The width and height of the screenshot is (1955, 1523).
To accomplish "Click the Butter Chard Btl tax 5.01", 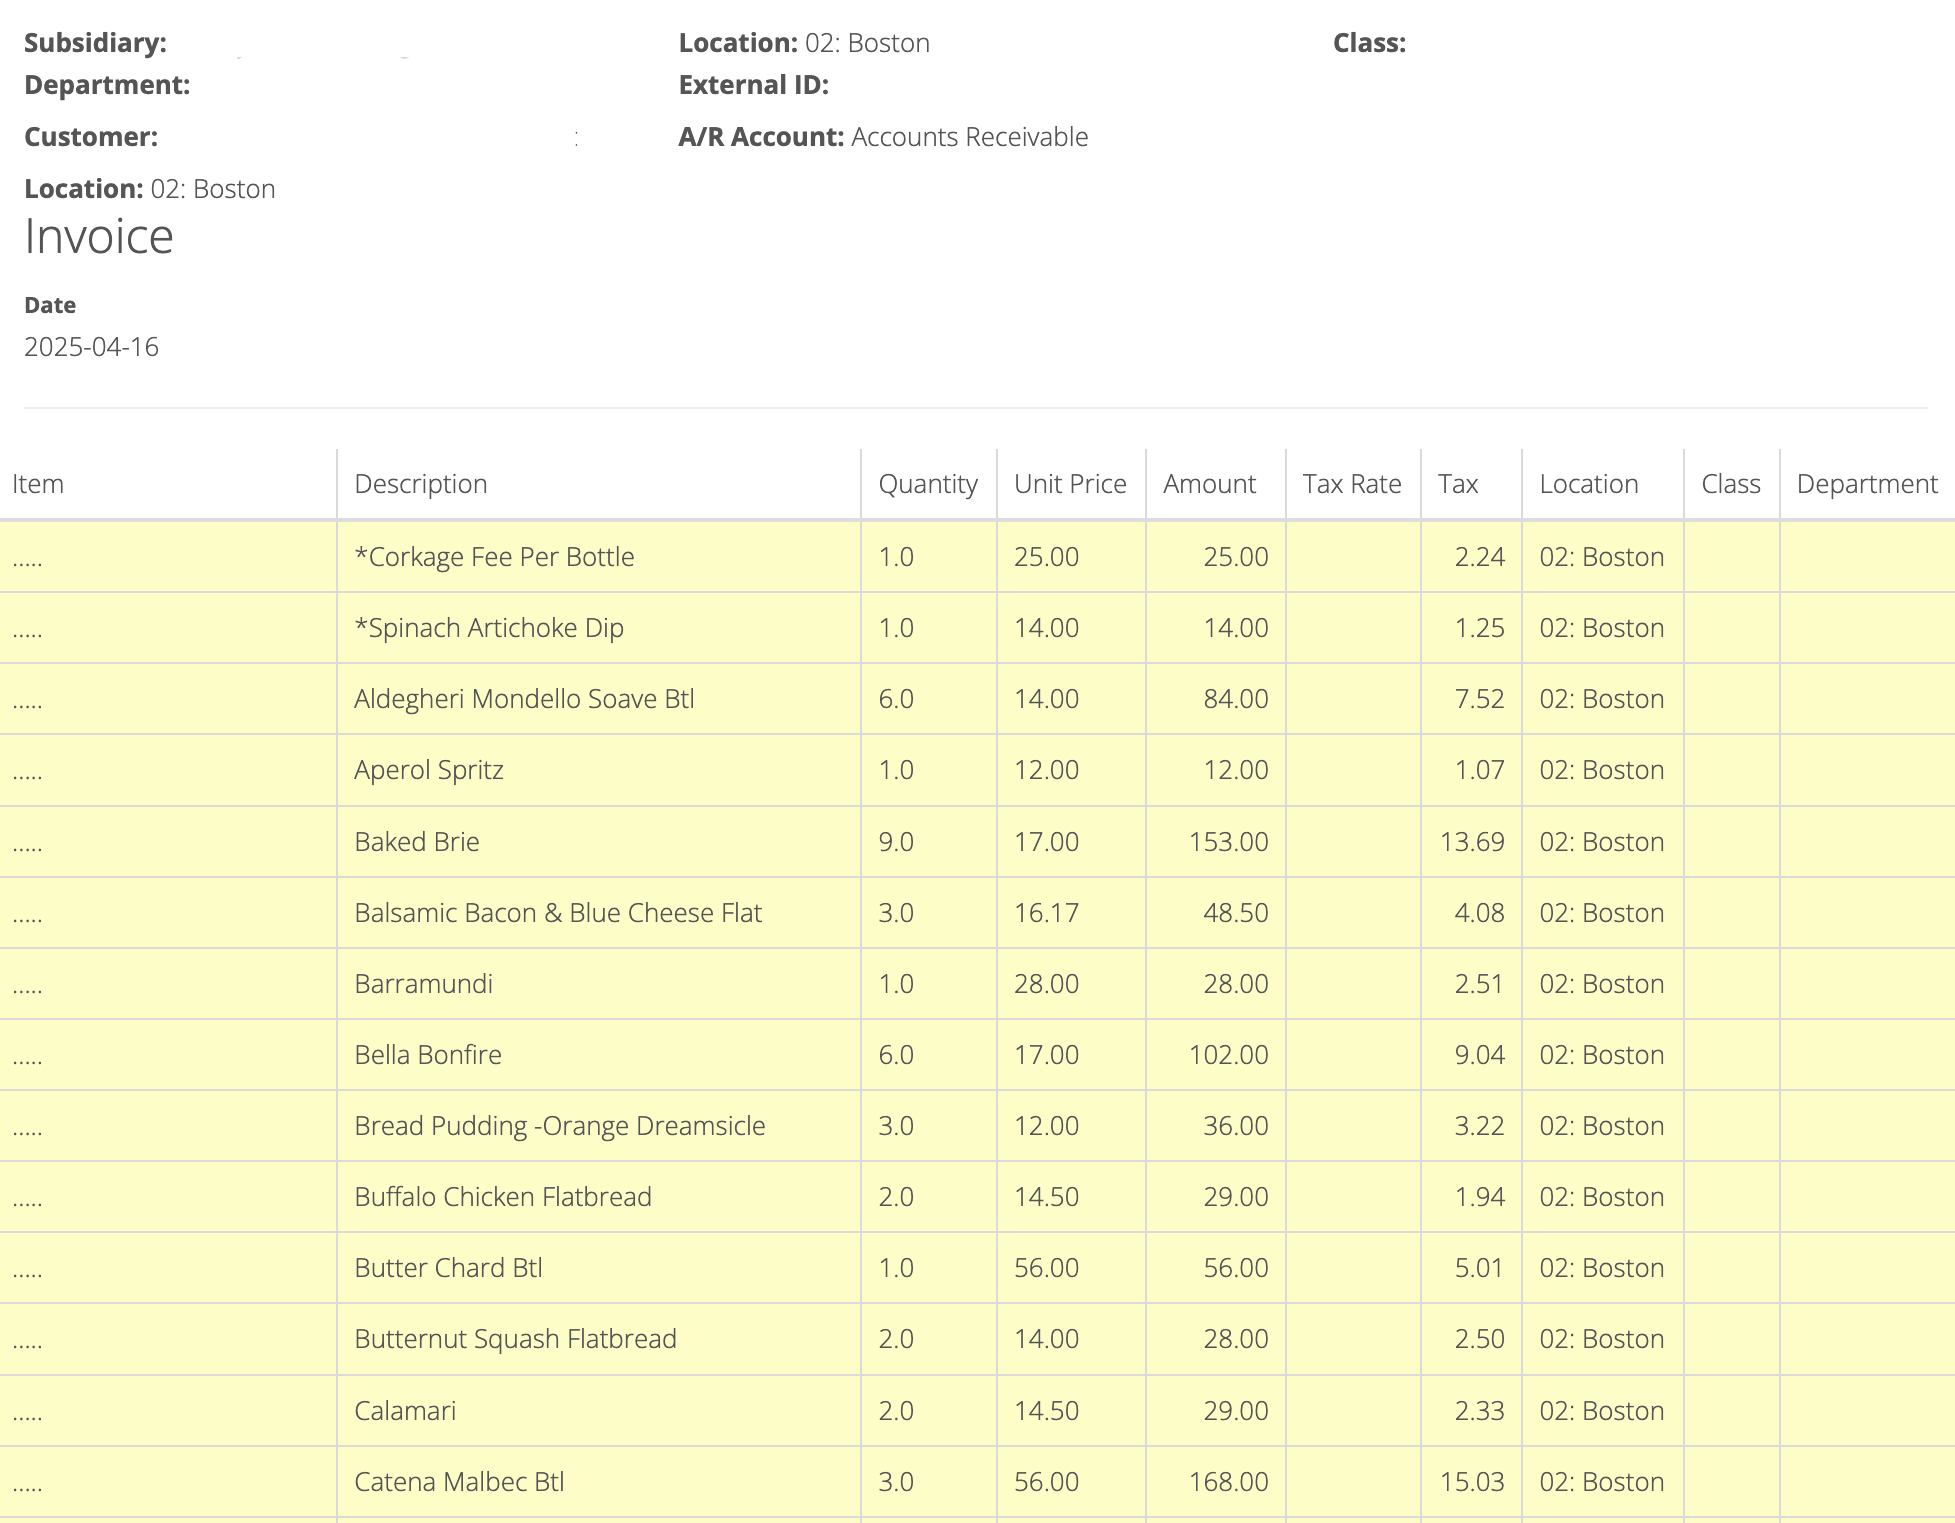I will tap(1479, 1268).
